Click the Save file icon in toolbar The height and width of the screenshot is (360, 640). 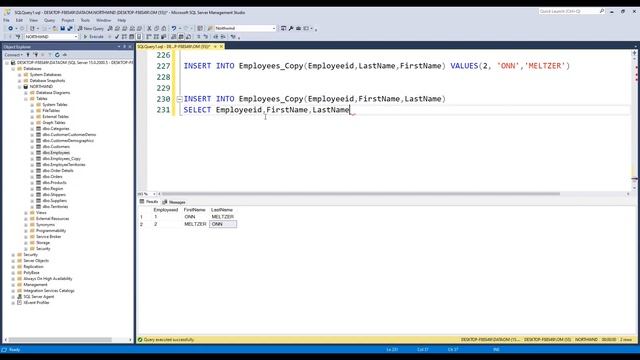(62, 28)
